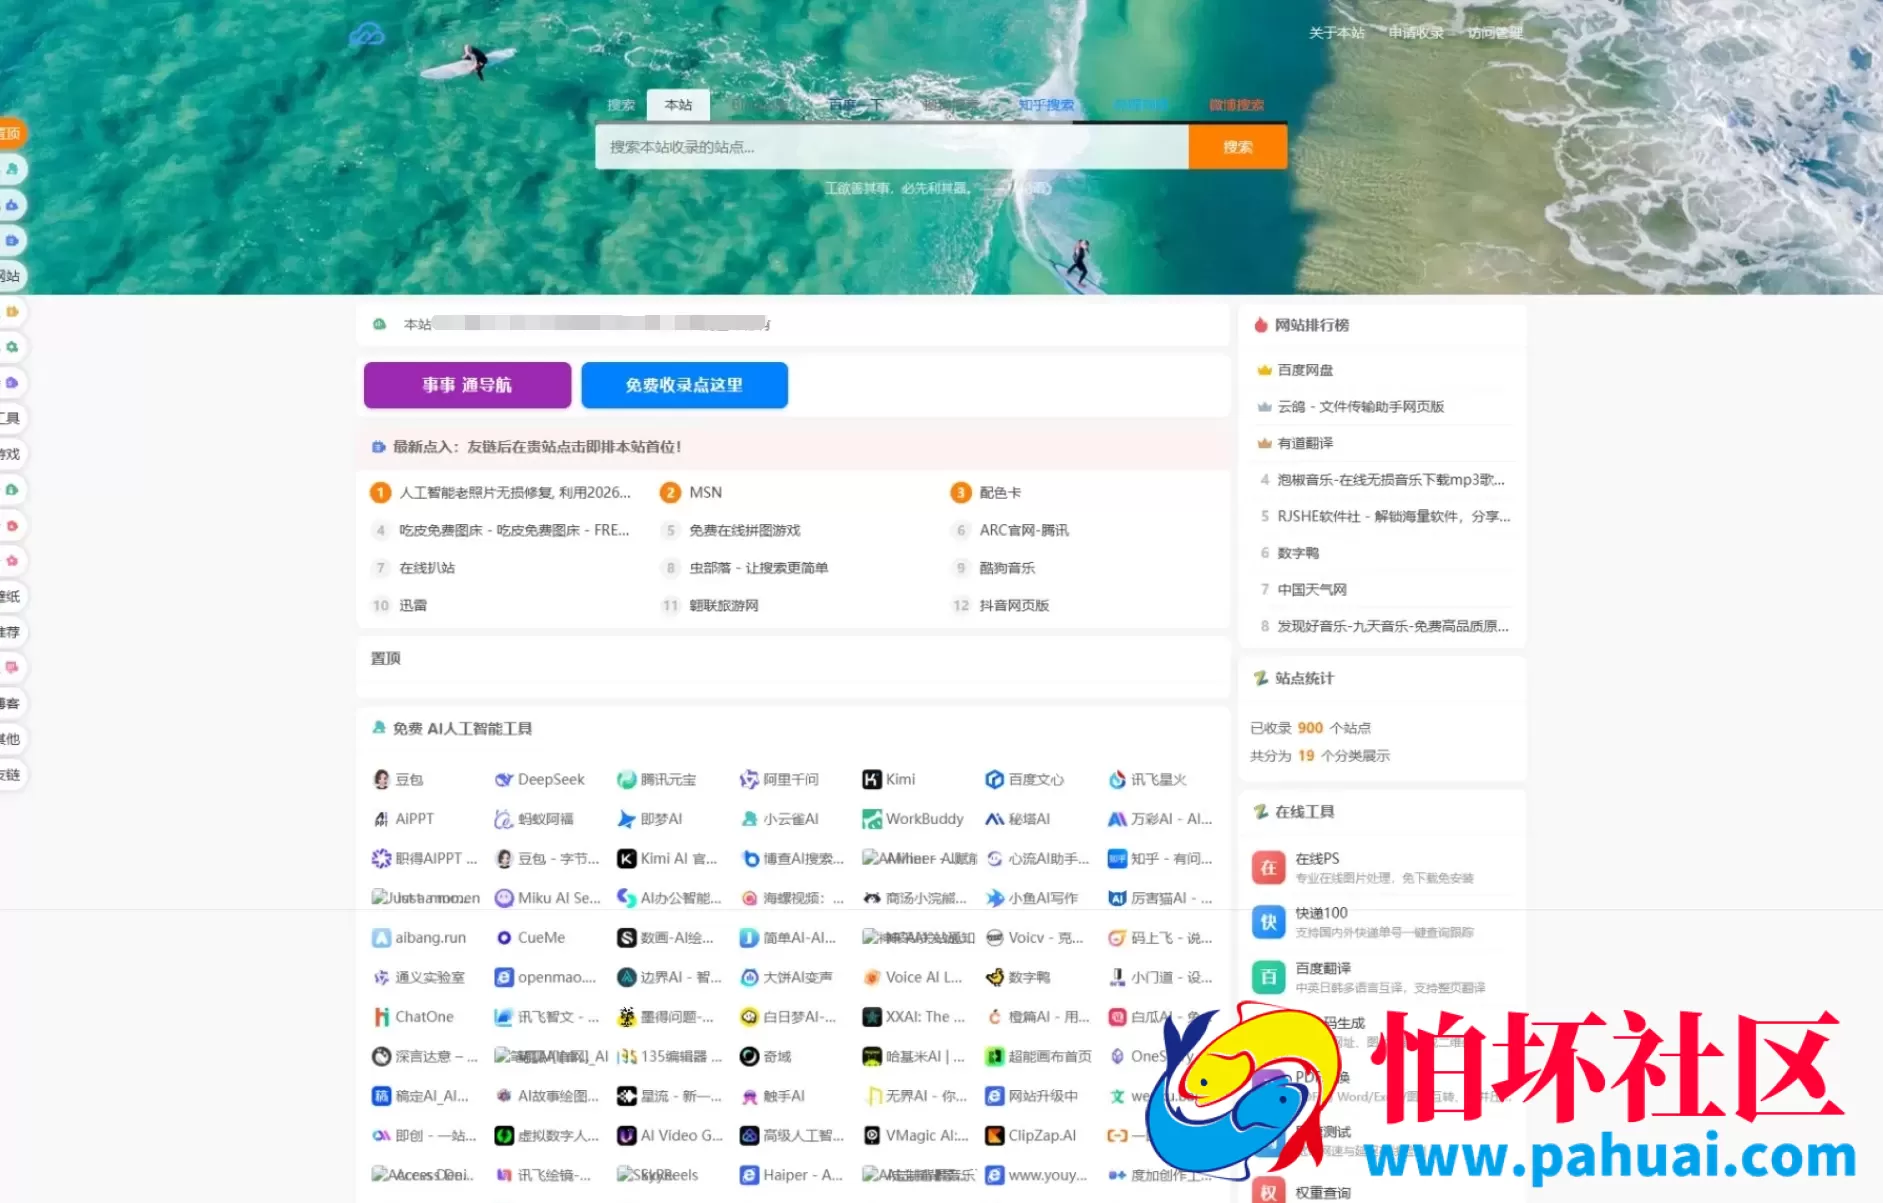Open the 泡椒音乐 ranking entry
Viewport: 1883px width, 1203px height.
pos(1391,480)
